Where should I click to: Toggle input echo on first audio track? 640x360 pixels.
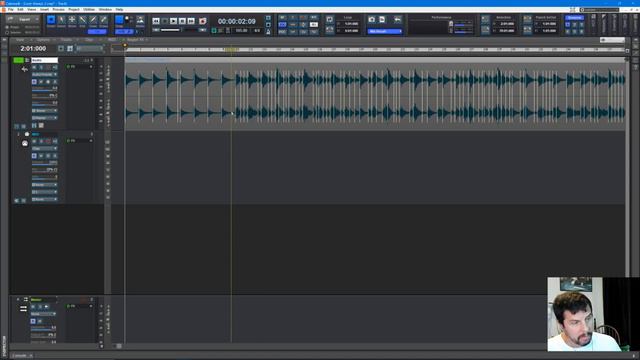[x=55, y=67]
